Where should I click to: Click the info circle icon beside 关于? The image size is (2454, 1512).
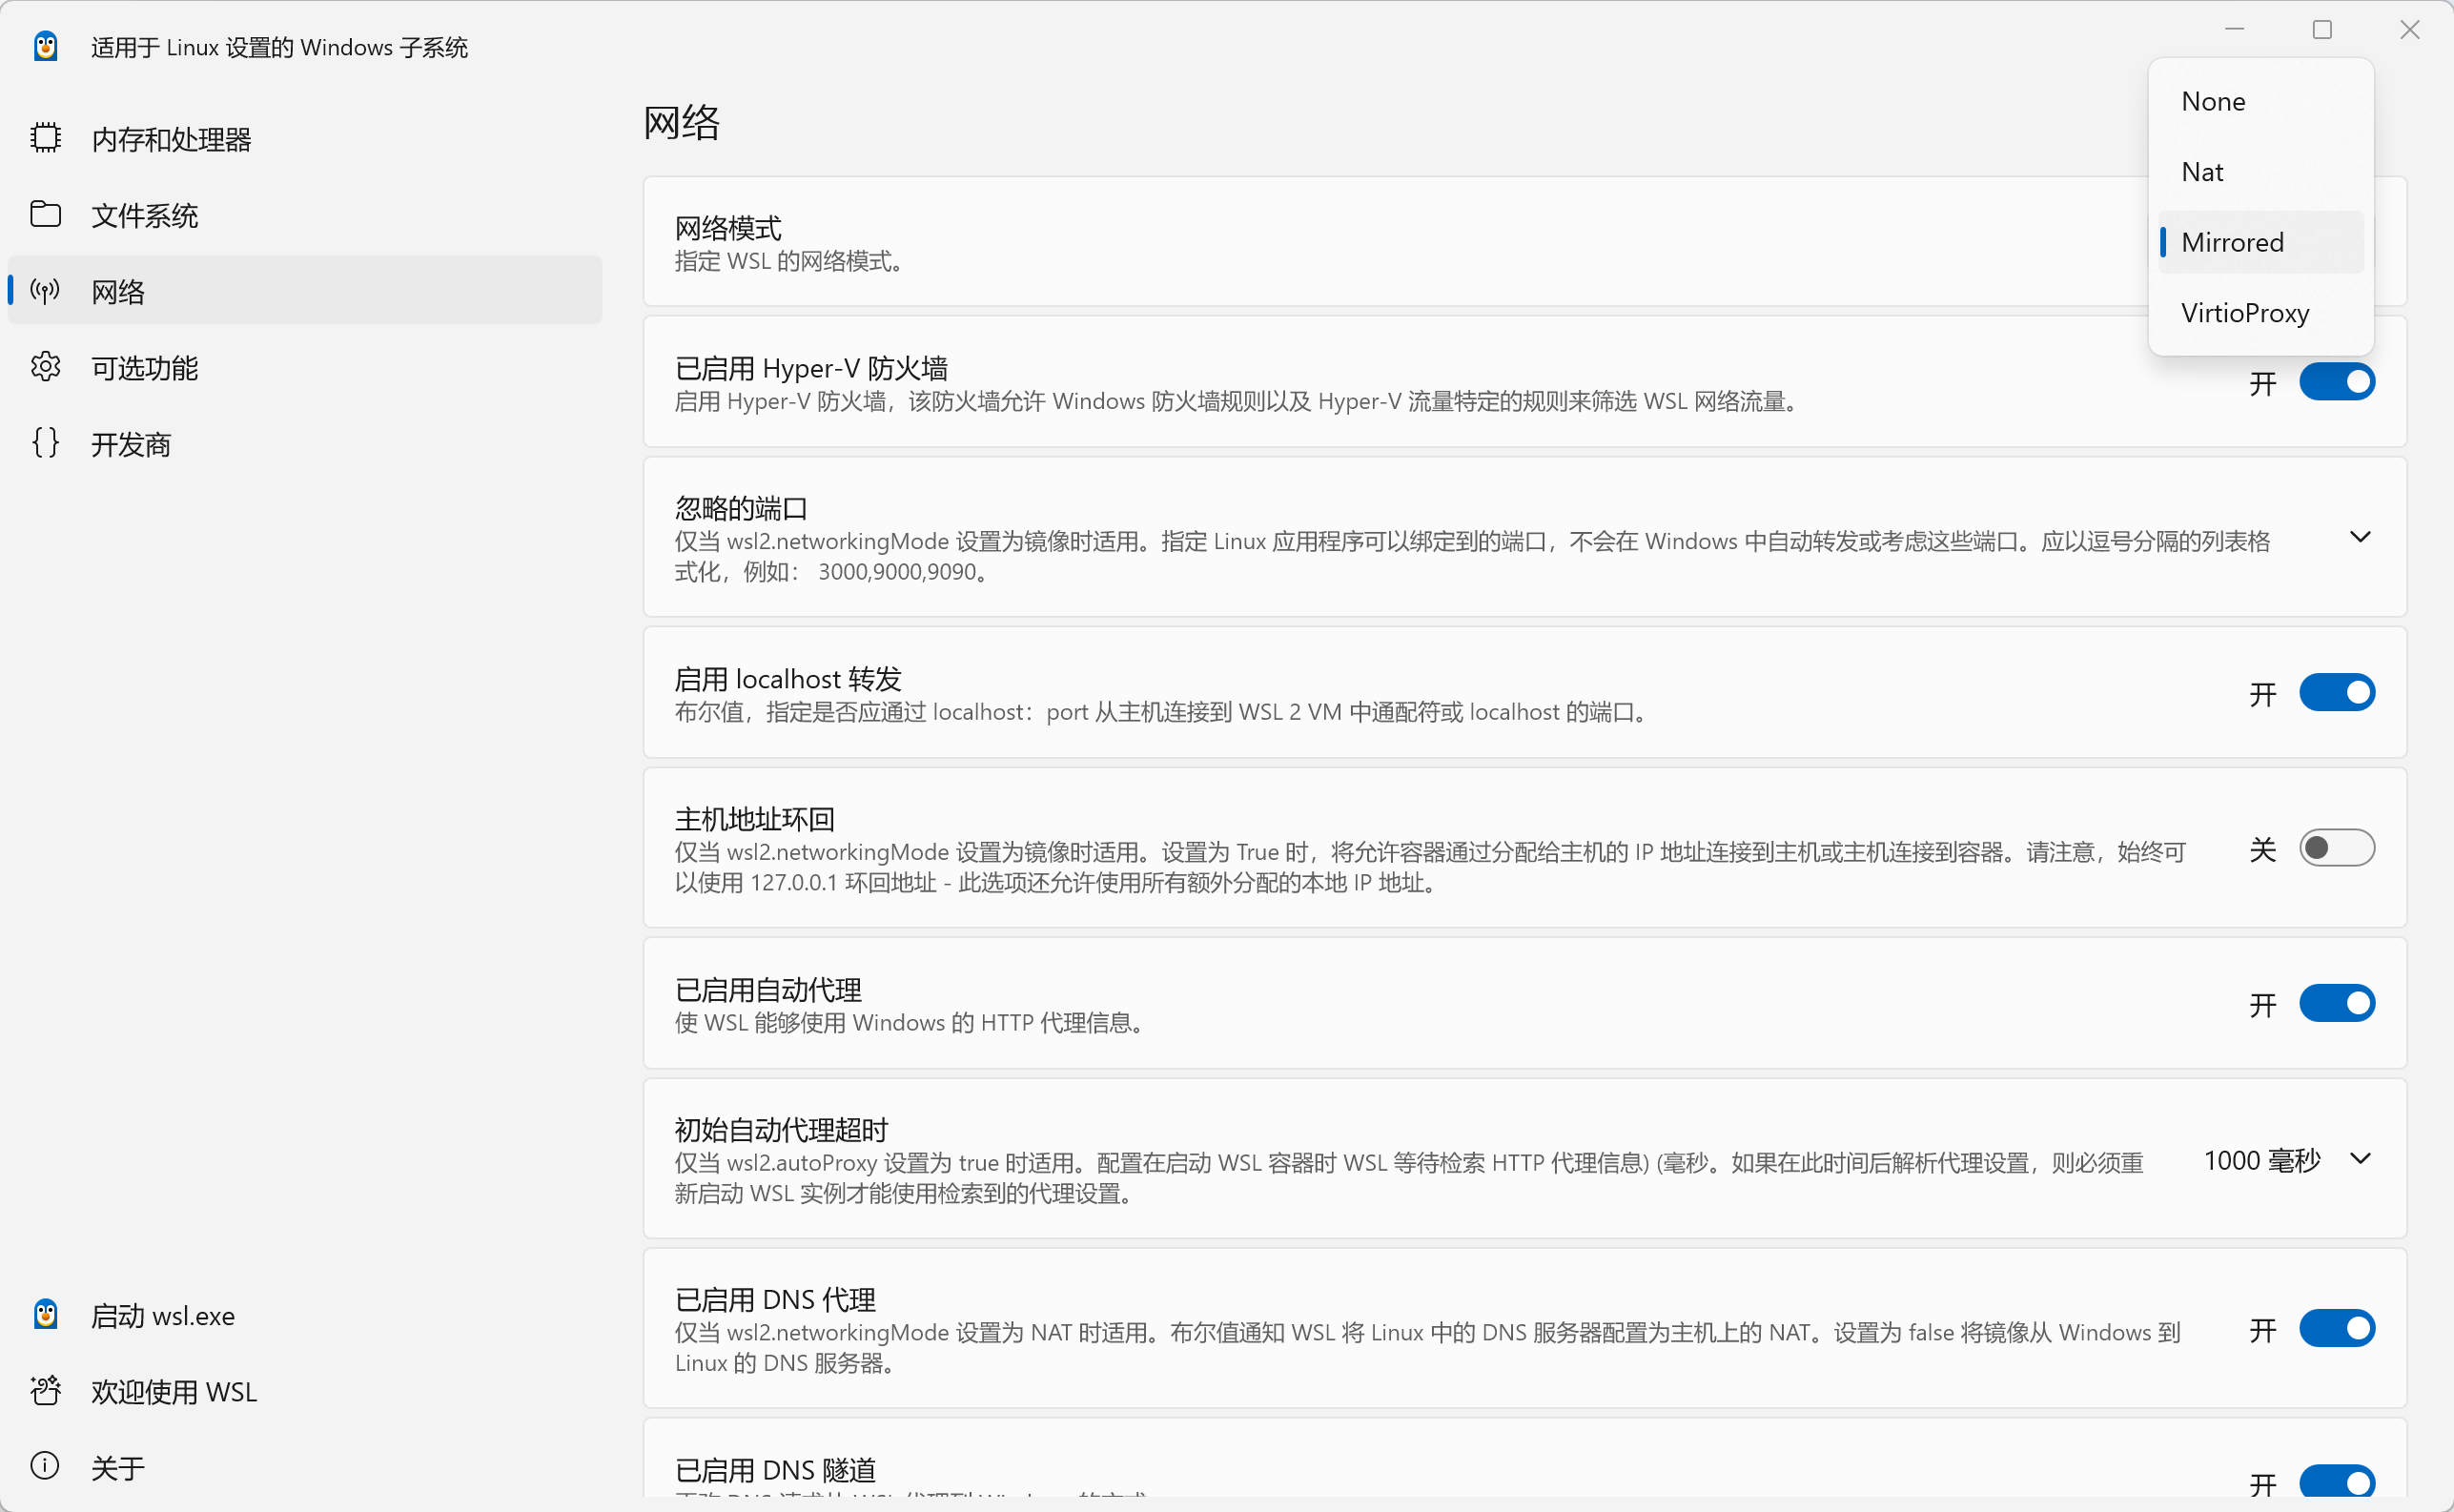45,1466
